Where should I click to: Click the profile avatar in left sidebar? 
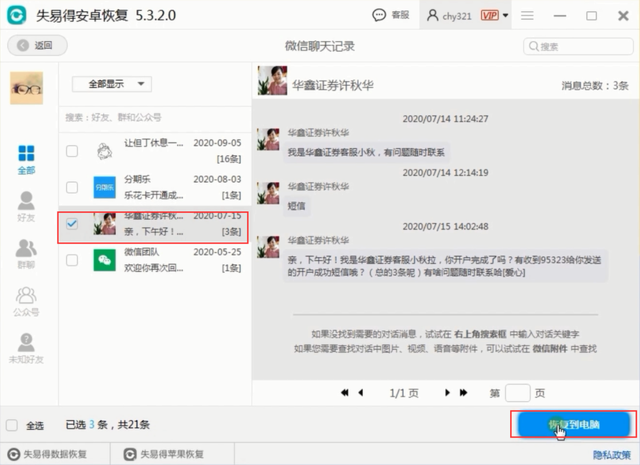[x=27, y=88]
